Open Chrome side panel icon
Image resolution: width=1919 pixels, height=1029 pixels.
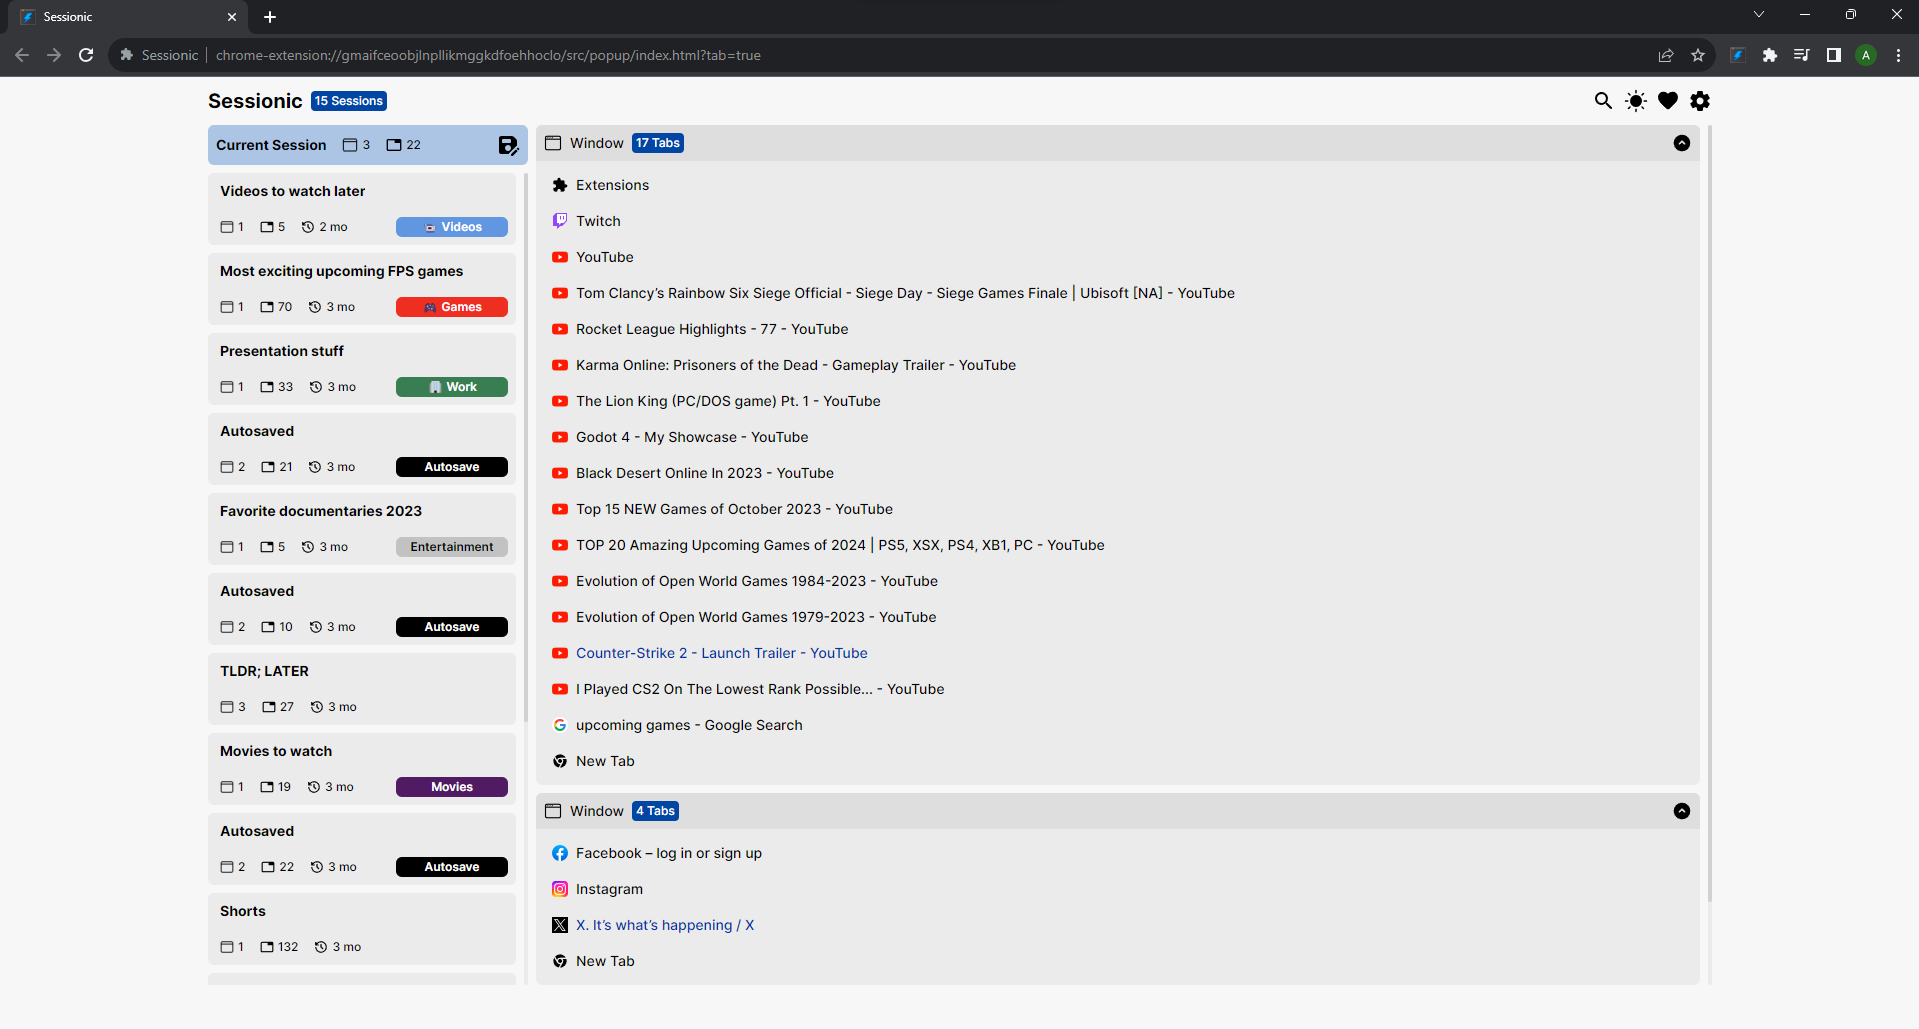coord(1834,55)
